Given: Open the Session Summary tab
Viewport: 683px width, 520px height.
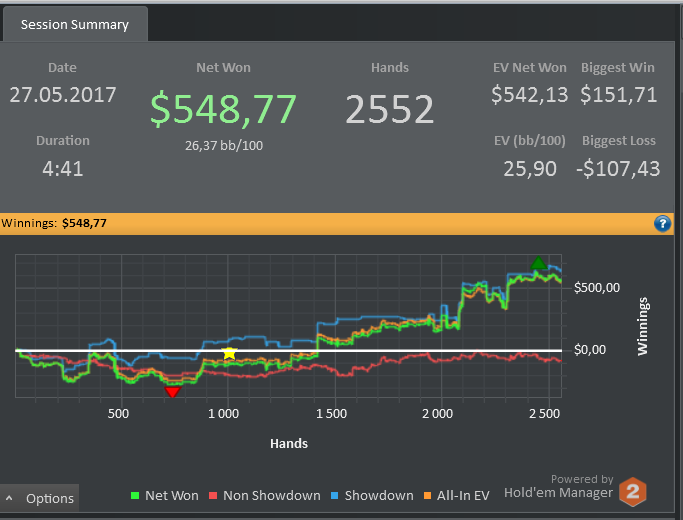Looking at the screenshot, I should tap(75, 24).
